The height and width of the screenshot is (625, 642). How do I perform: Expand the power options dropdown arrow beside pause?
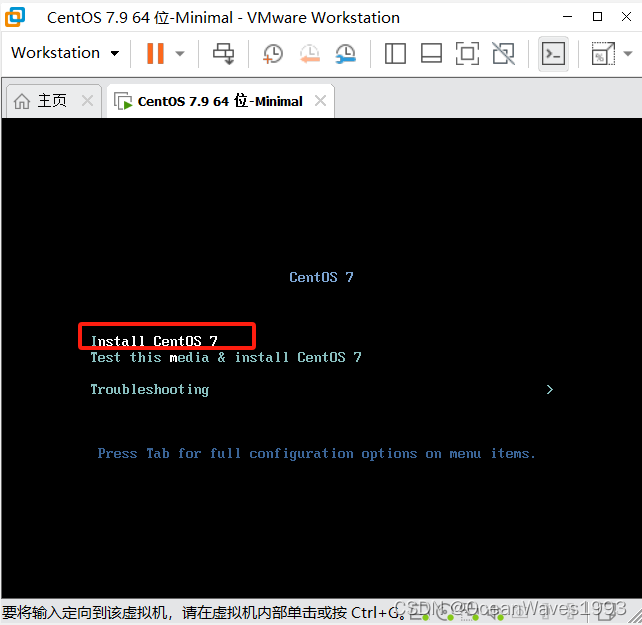(x=180, y=54)
